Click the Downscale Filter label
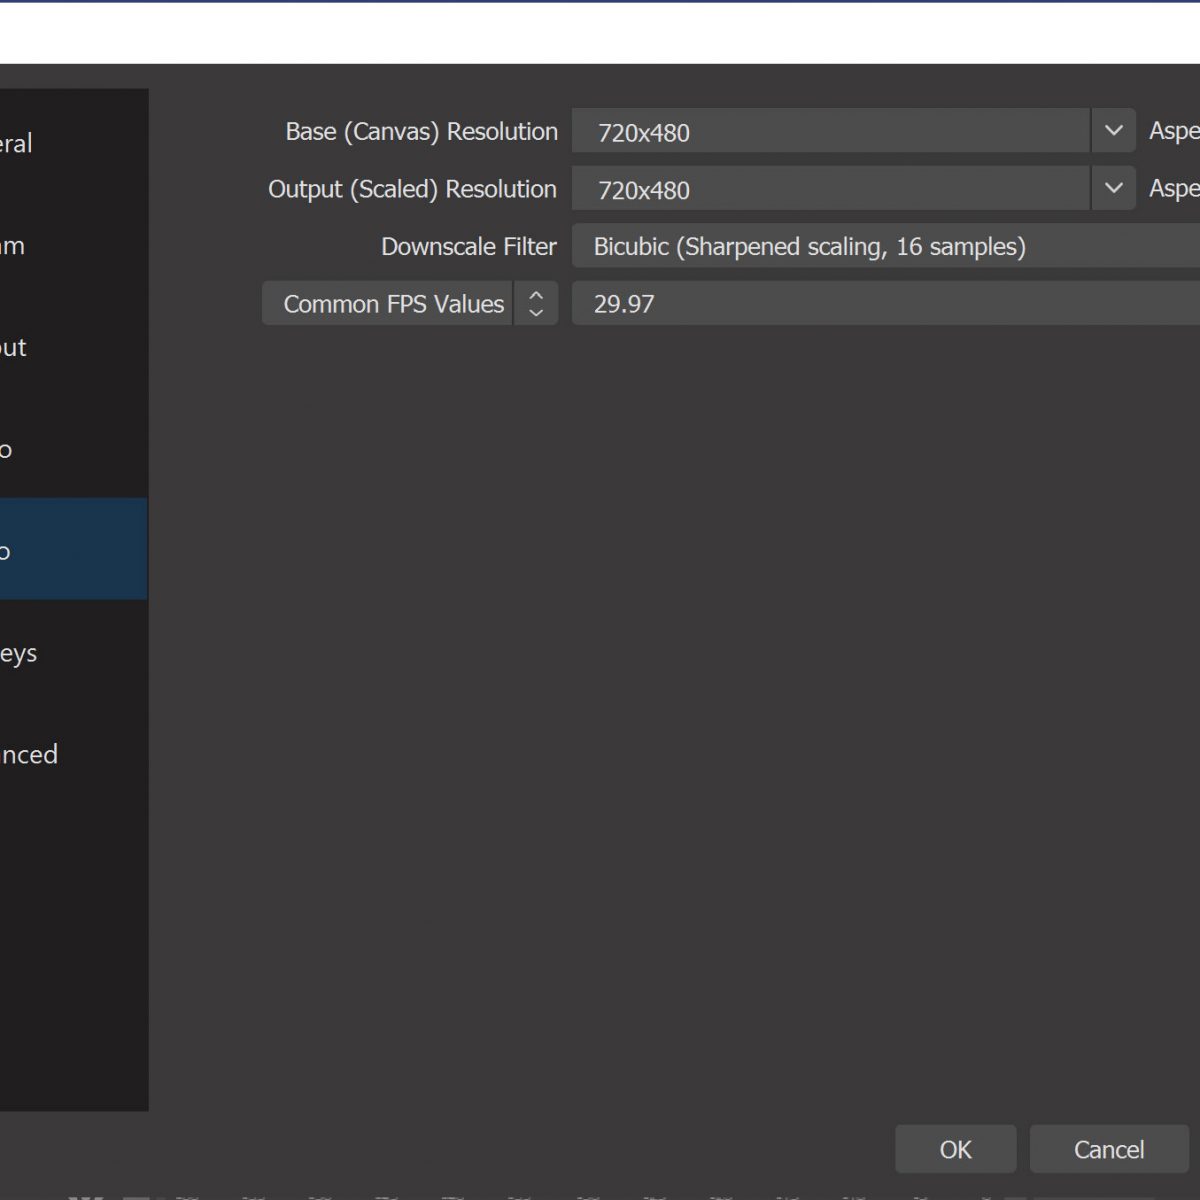 coord(468,247)
